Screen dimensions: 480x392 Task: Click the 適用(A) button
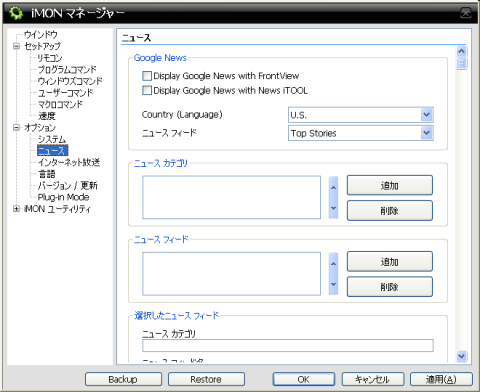(441, 379)
